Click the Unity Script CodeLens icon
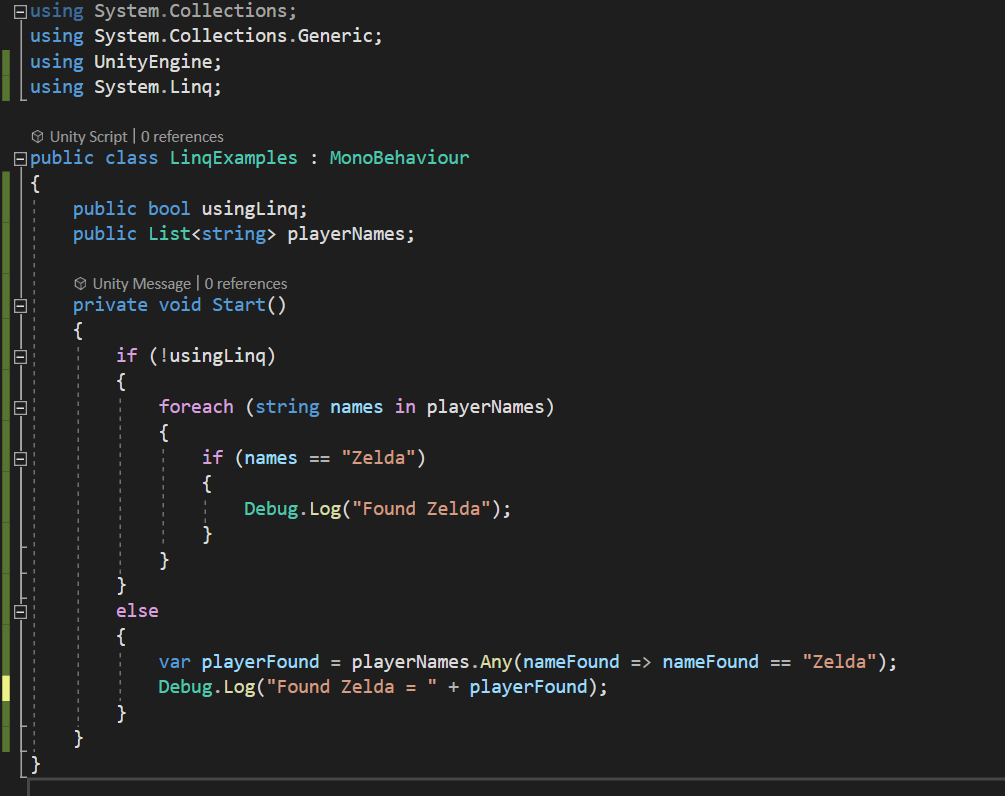The height and width of the screenshot is (796, 1005). [36, 136]
